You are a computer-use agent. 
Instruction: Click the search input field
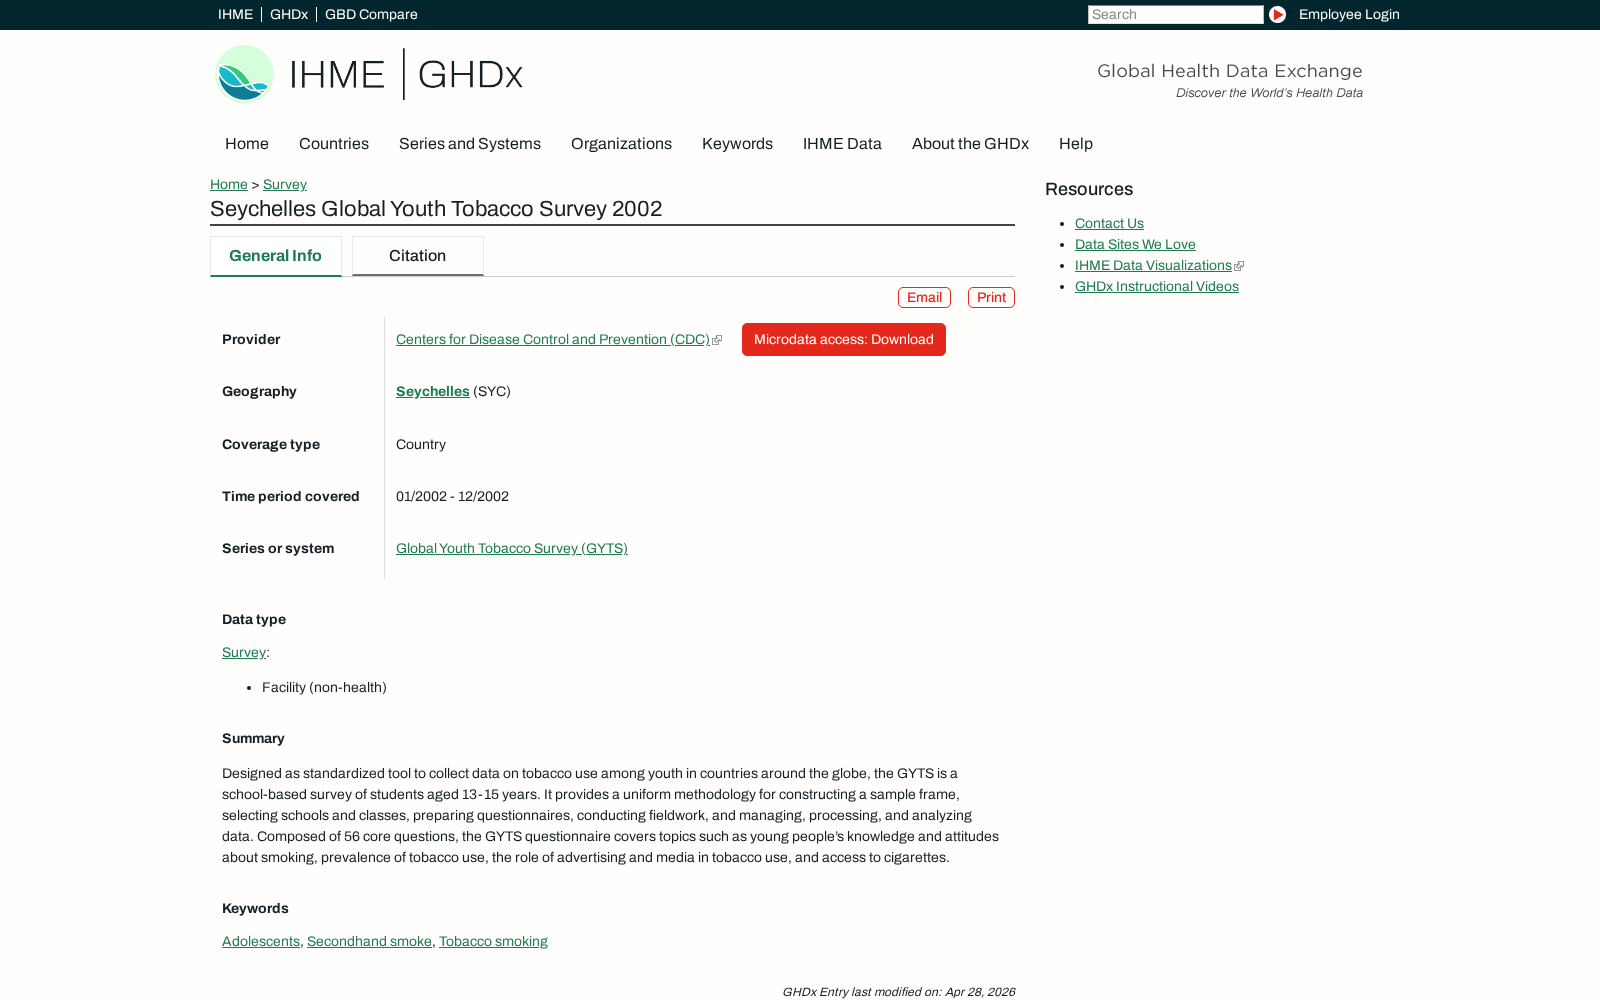[x=1175, y=14]
